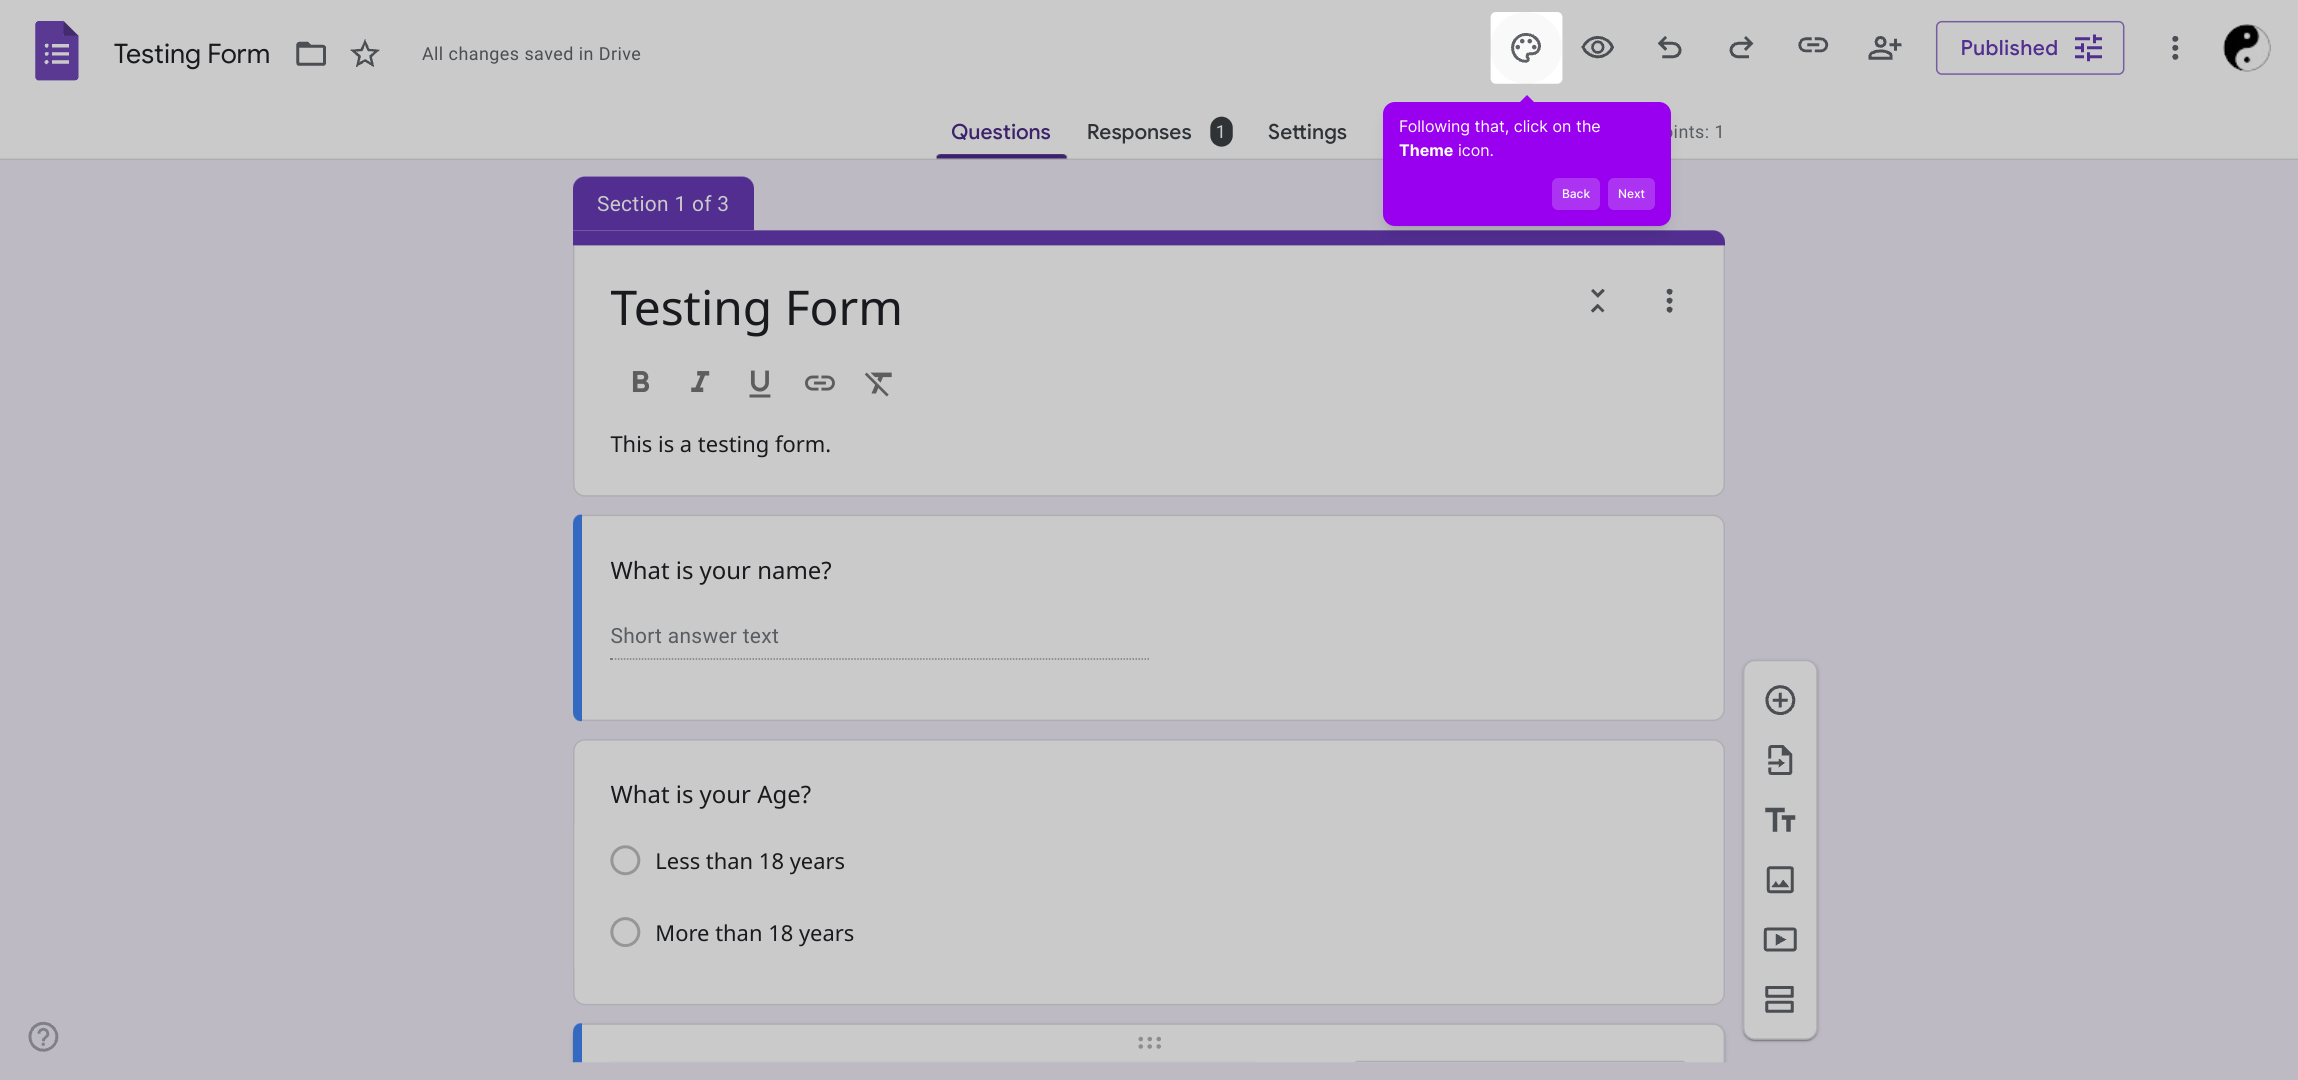Click the Add image icon

[x=1779, y=880]
